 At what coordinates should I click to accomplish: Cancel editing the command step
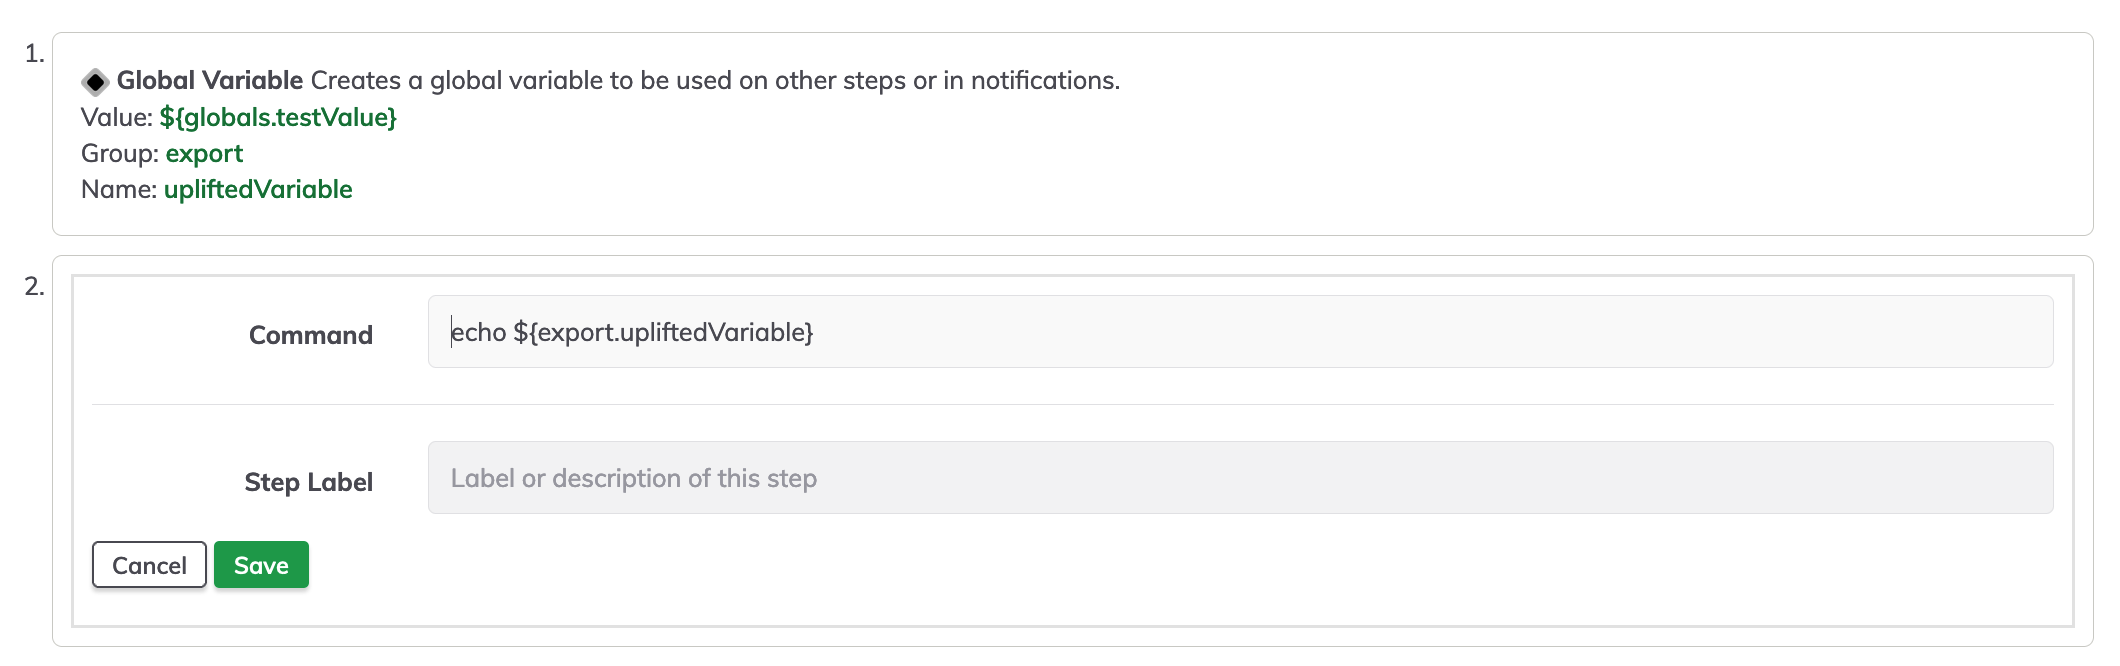pyautogui.click(x=149, y=565)
